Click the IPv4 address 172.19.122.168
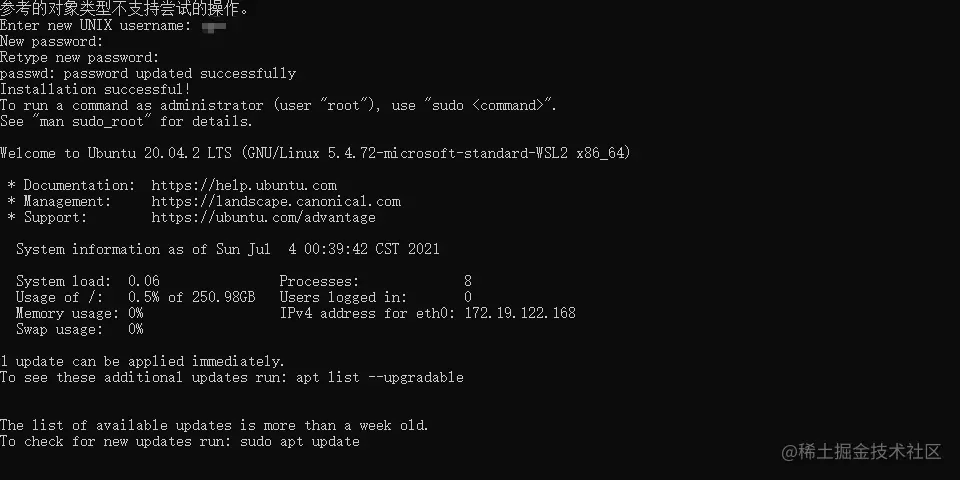This screenshot has width=960, height=480. click(x=520, y=313)
